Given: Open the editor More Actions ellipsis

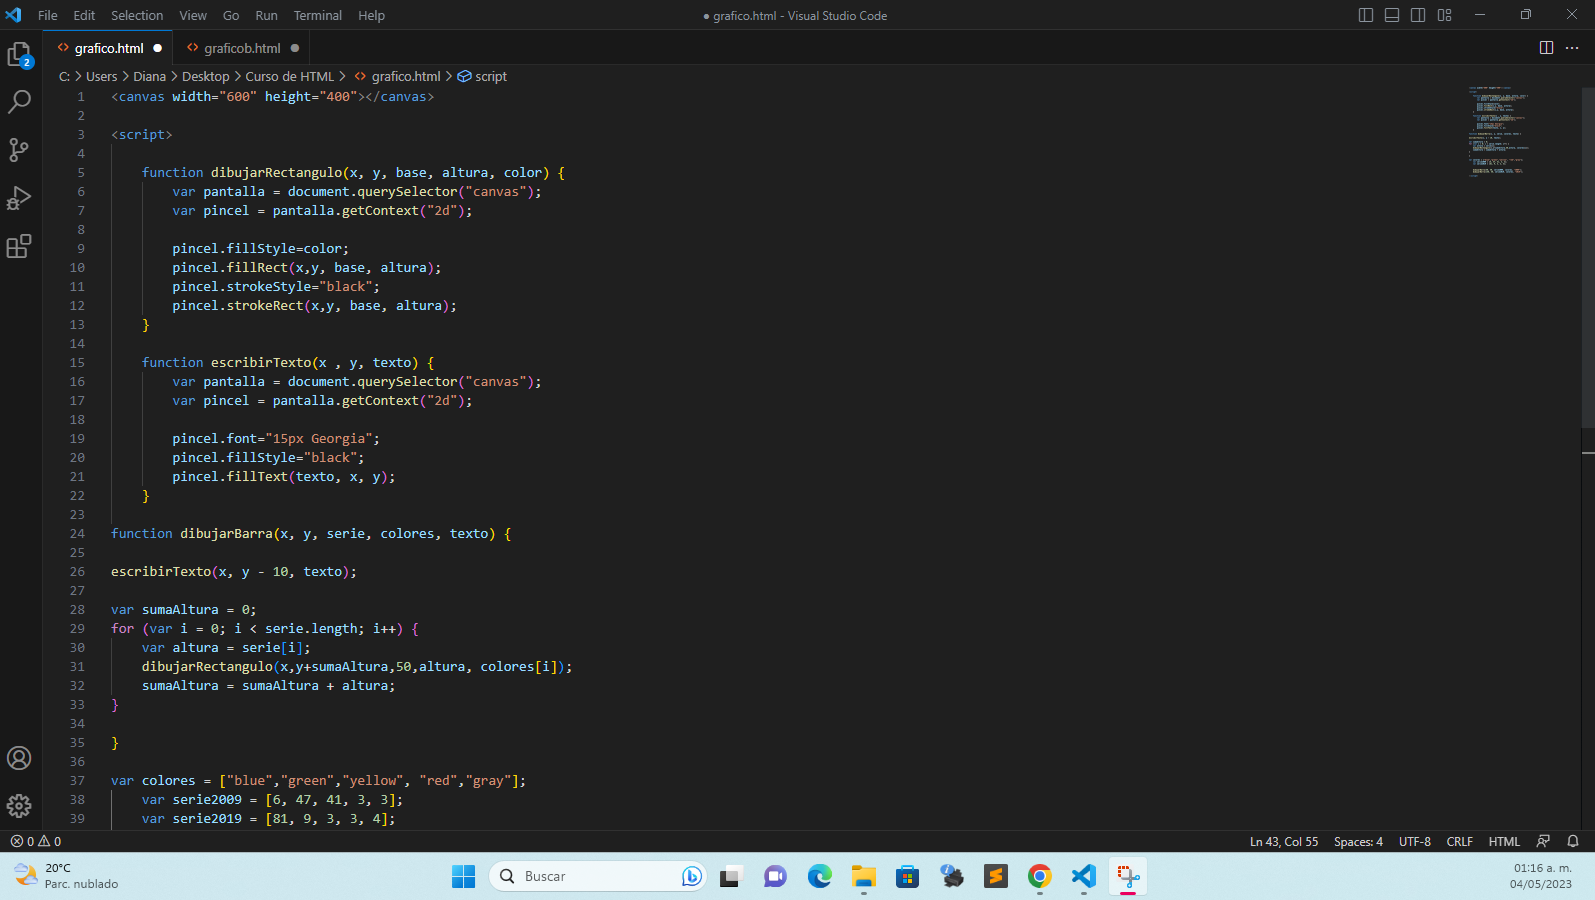Looking at the screenshot, I should 1572,48.
